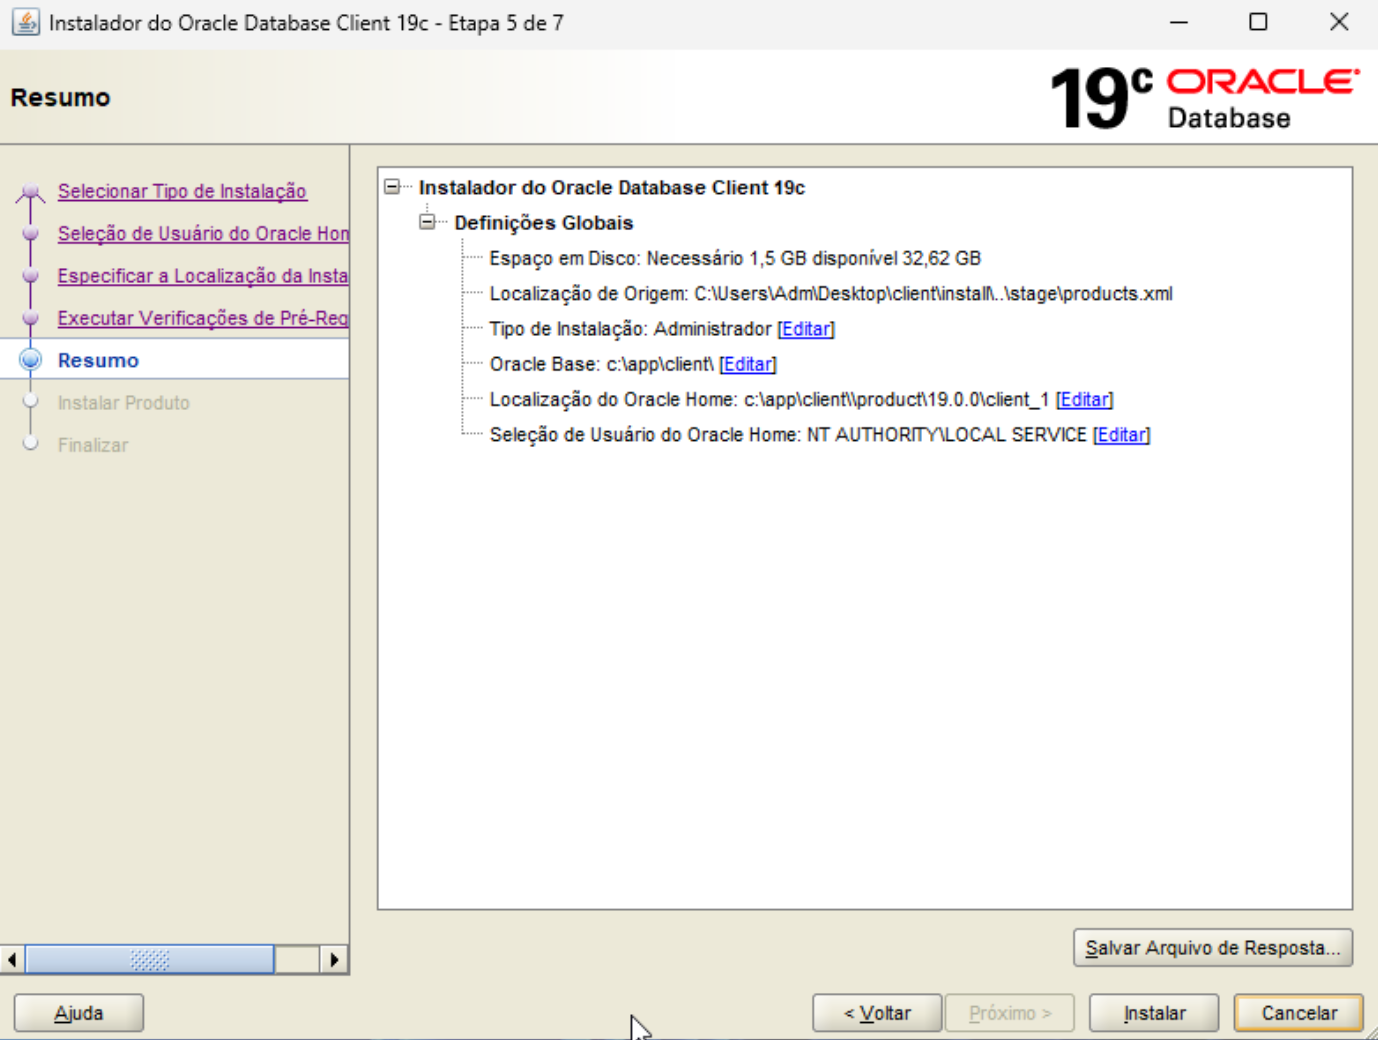
Task: Click the highlighted Resumo step circle icon
Action: (29, 360)
